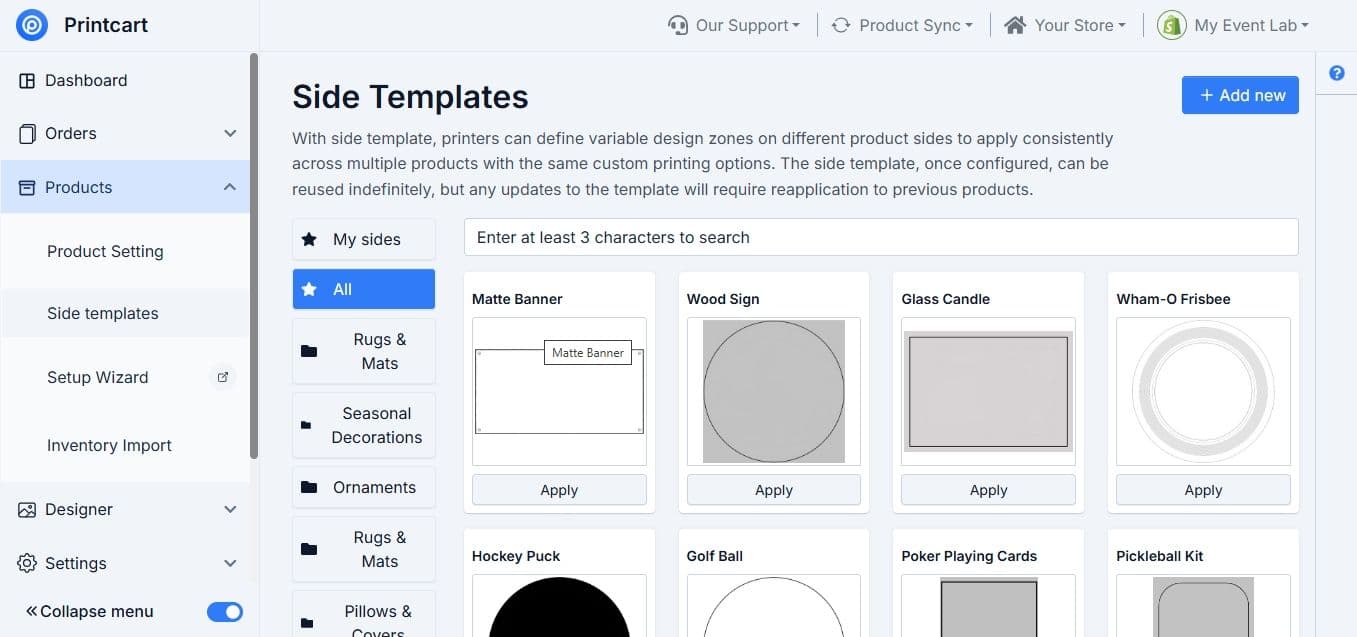
Task: Click the template search input field
Action: (881, 237)
